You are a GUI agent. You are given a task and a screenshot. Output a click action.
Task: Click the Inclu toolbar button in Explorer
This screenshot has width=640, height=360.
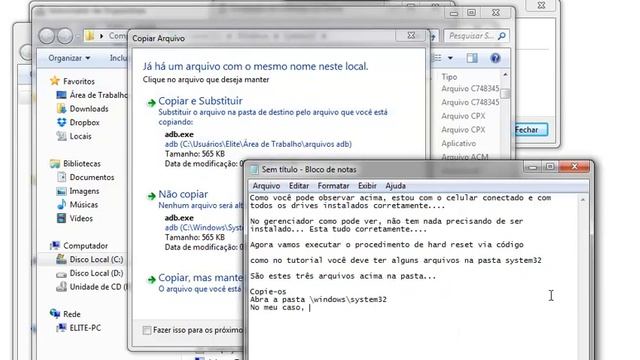(118, 58)
